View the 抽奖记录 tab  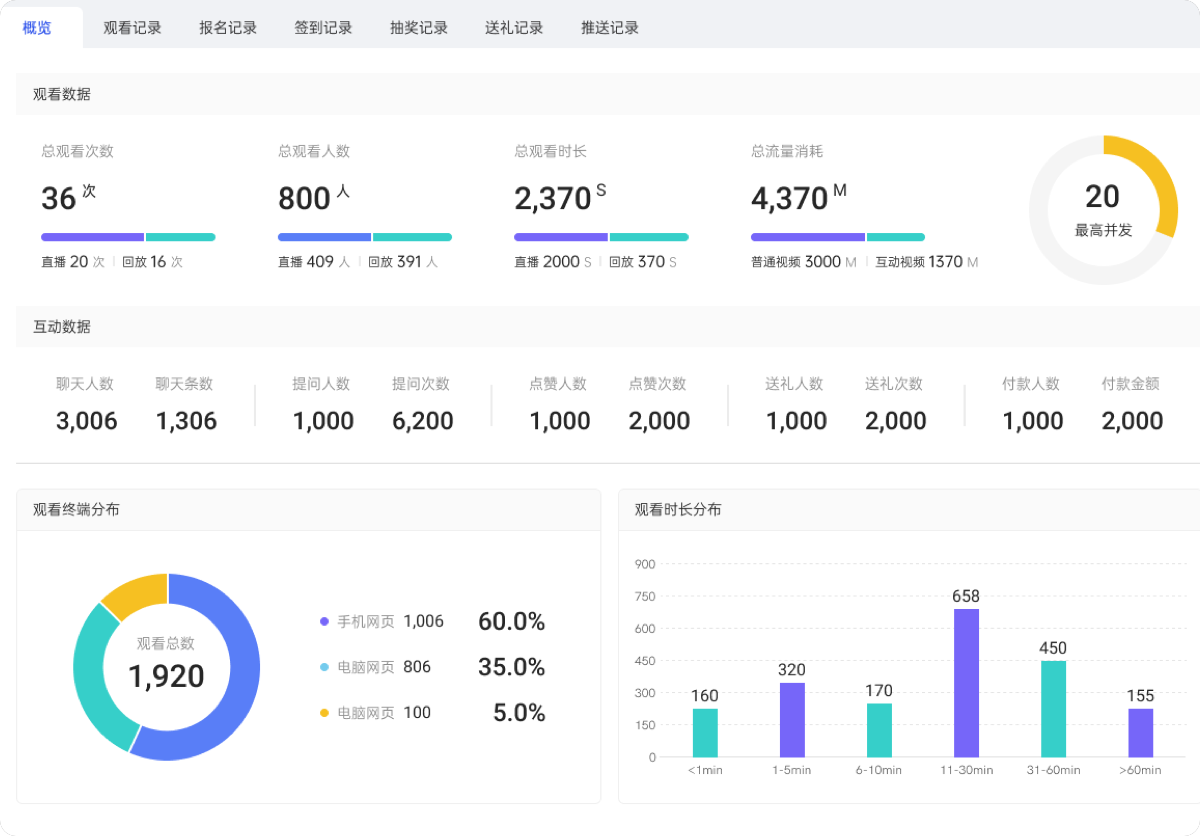(x=418, y=28)
